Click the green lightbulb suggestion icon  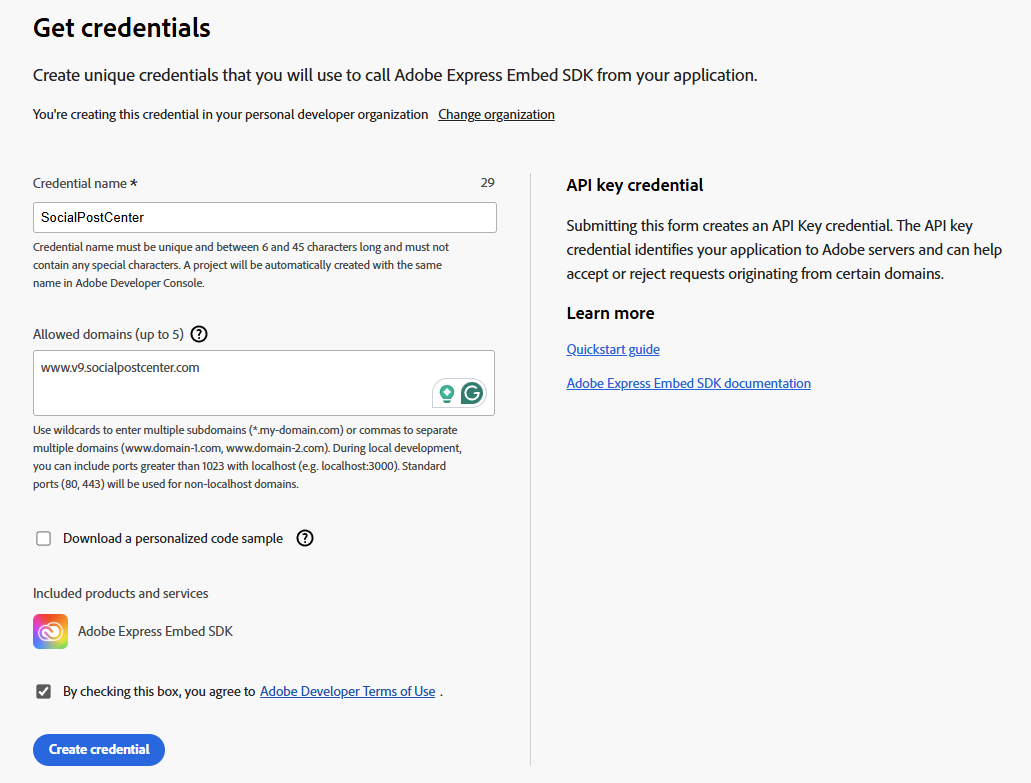[x=446, y=393]
